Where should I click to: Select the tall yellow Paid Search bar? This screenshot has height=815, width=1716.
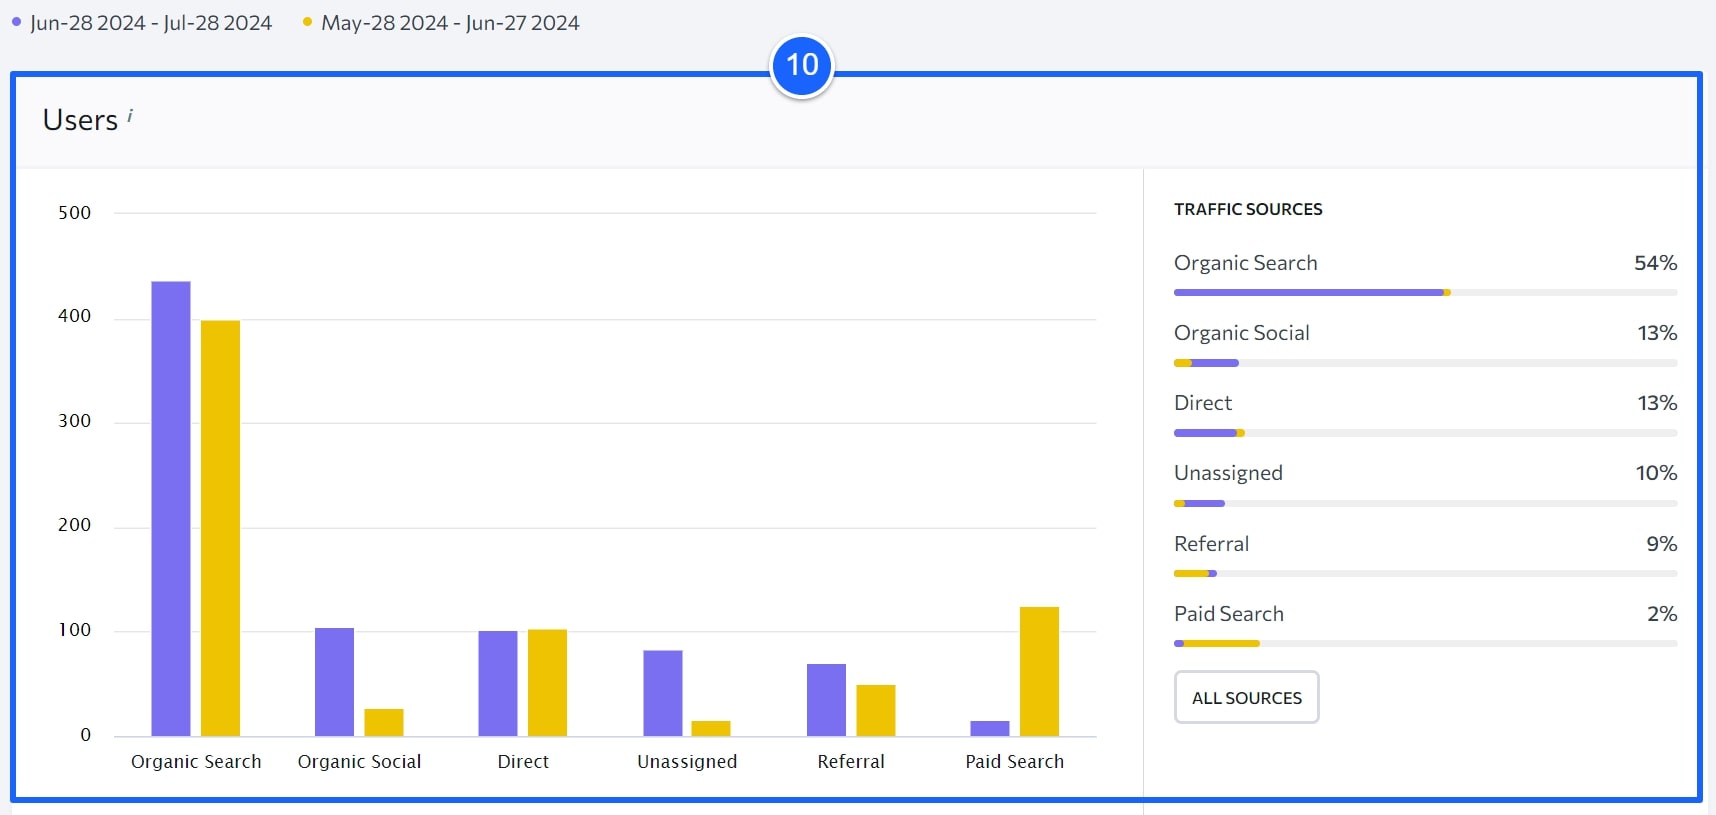point(1039,671)
